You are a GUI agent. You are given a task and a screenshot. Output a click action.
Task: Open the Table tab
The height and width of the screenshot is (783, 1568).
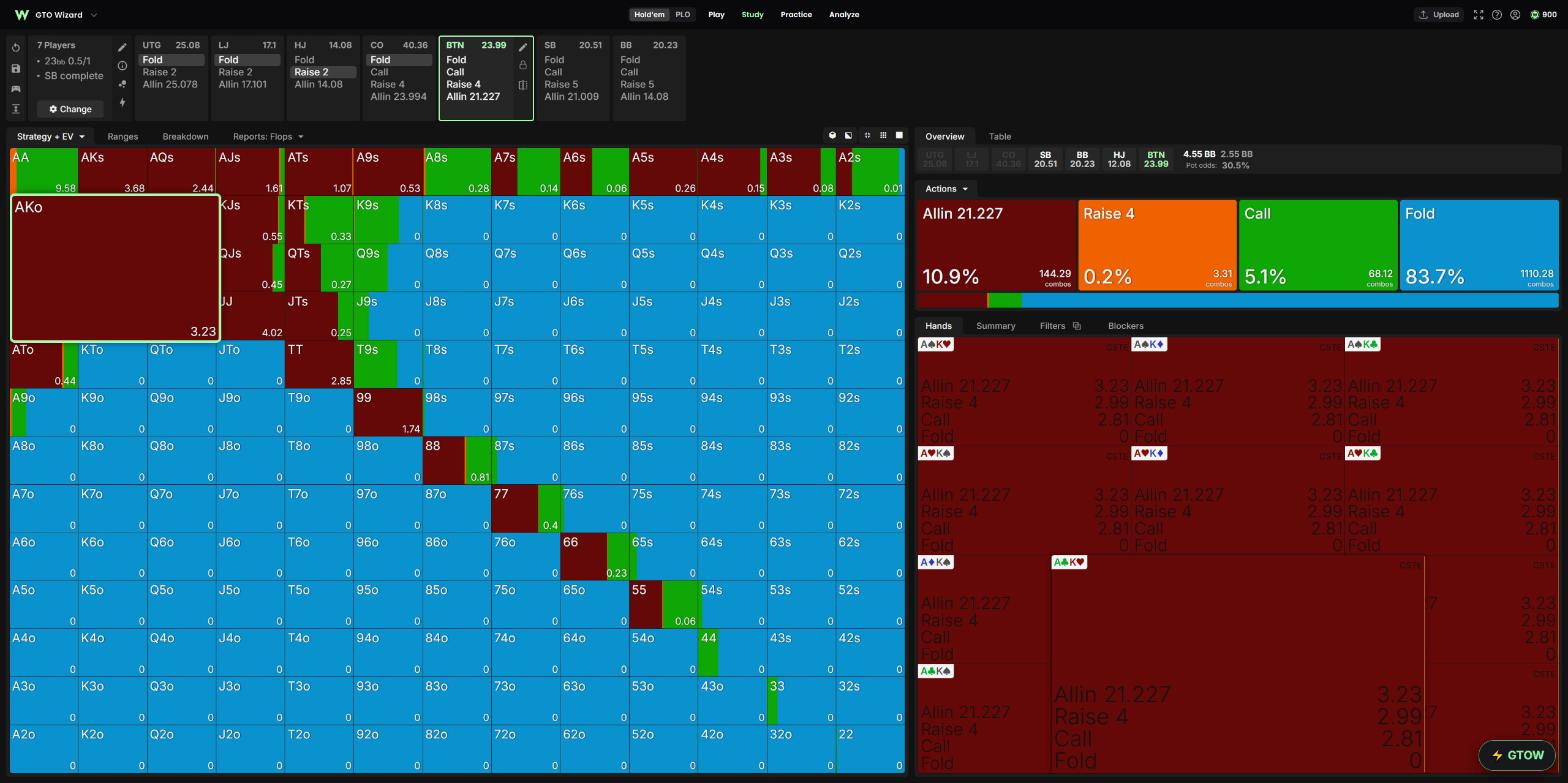[x=1000, y=136]
